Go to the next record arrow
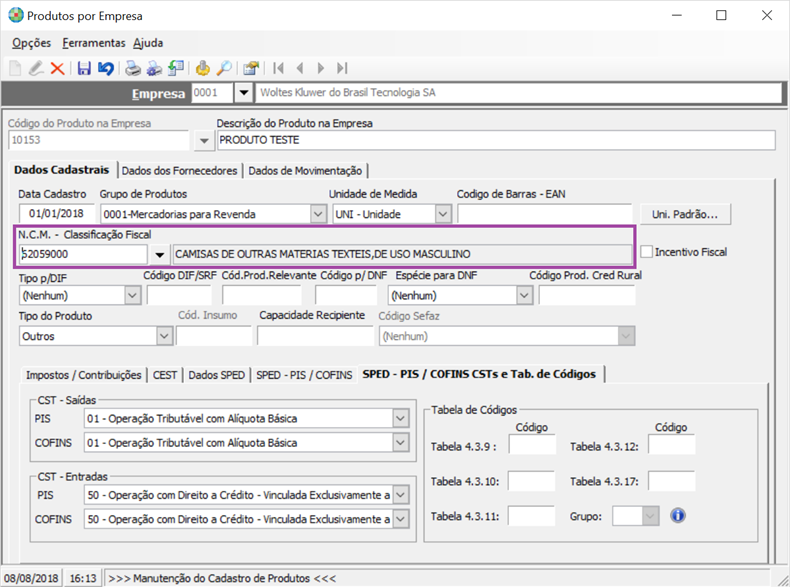Viewport: 790px width, 587px height. [321, 68]
